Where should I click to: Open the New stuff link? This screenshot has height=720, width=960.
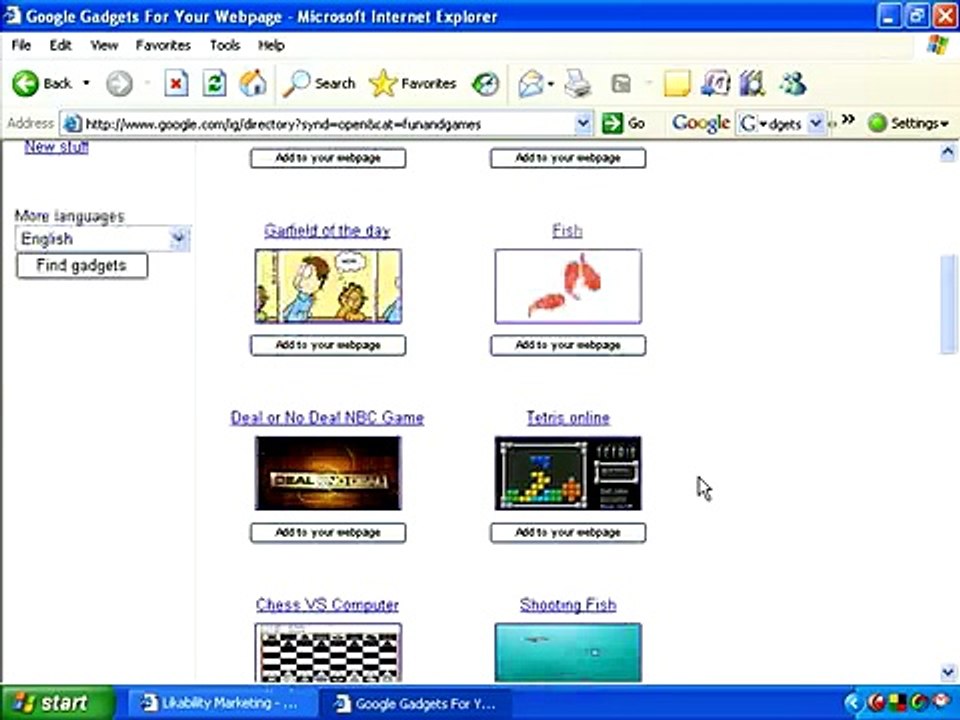(x=56, y=147)
